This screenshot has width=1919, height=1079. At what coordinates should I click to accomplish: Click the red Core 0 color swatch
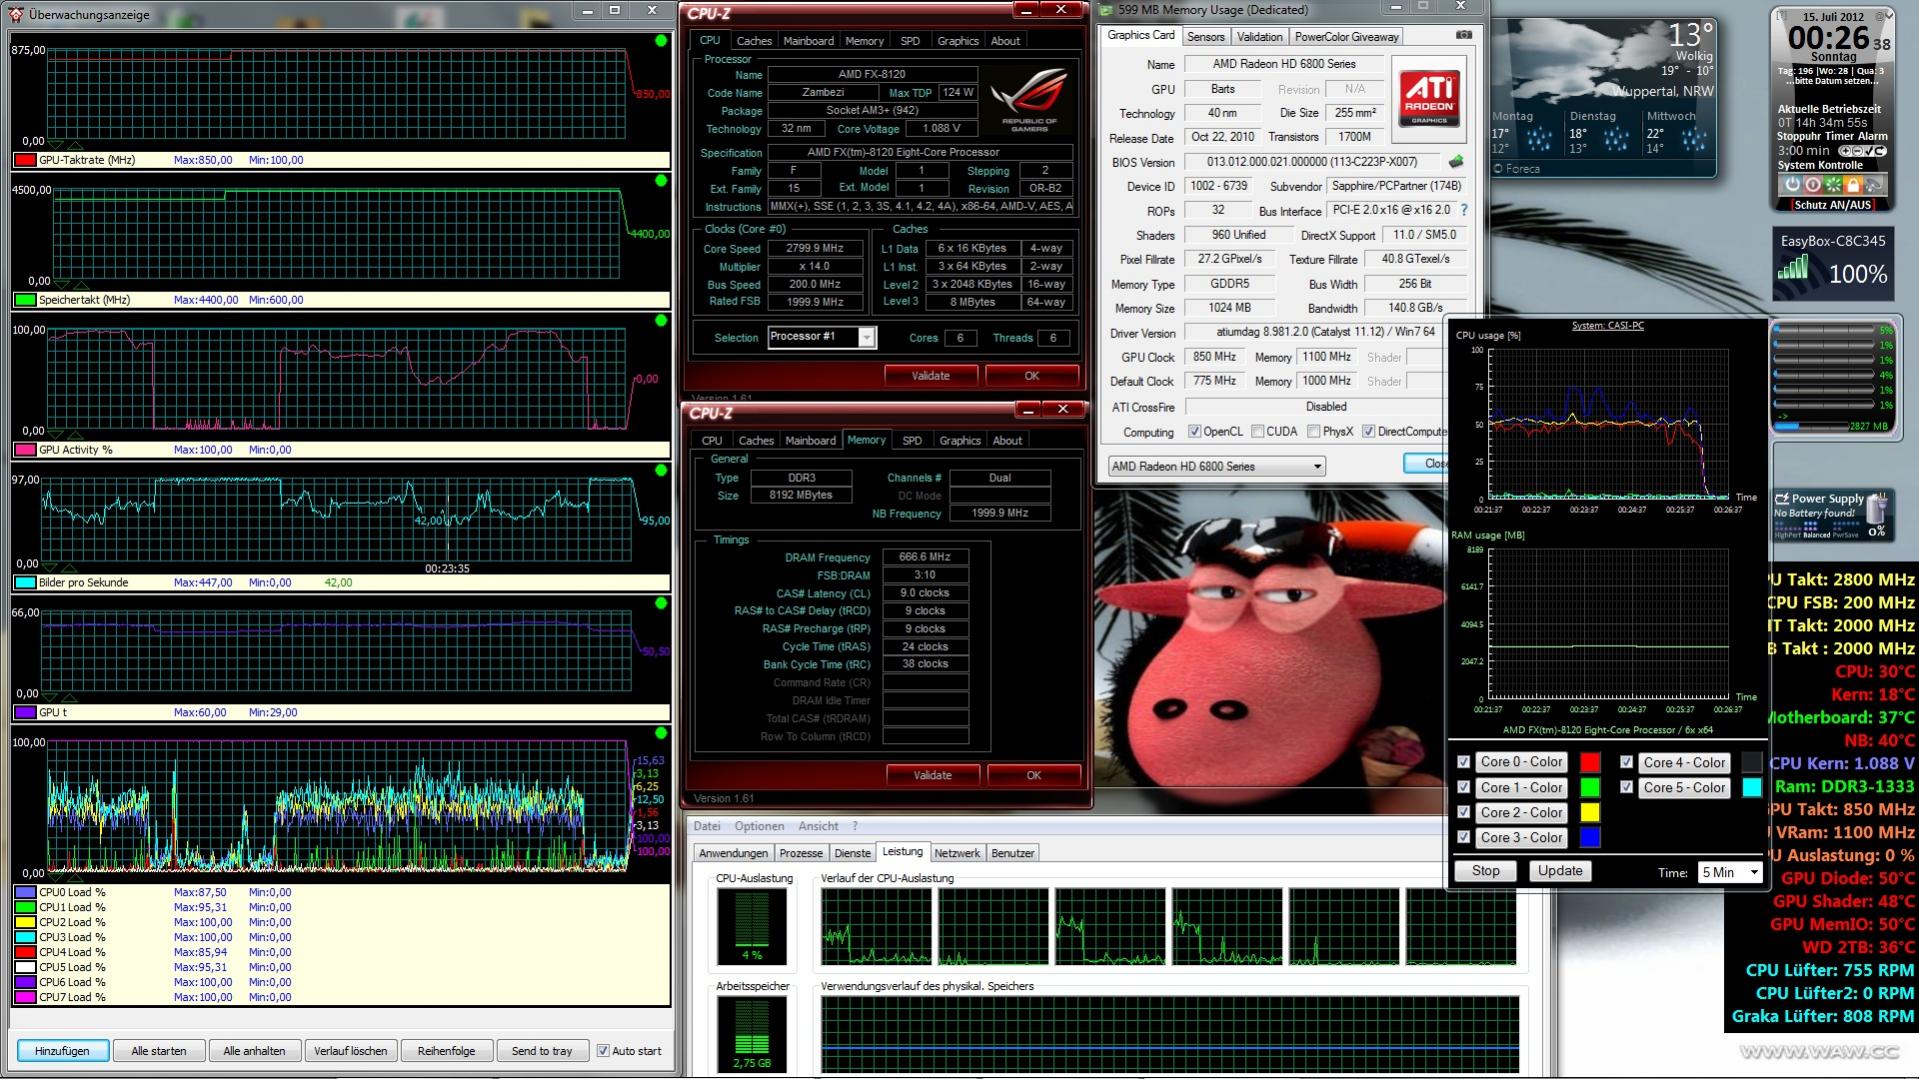[x=1589, y=762]
